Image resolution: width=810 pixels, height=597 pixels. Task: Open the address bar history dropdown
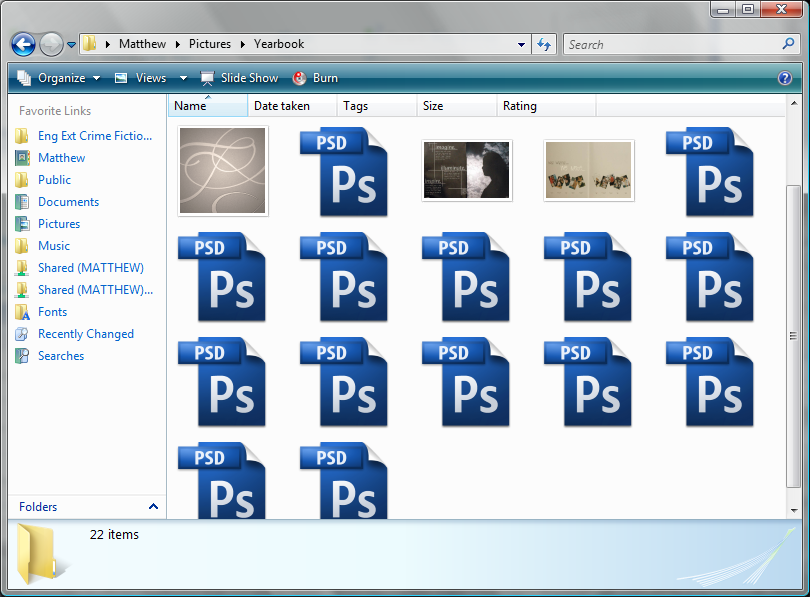(522, 45)
